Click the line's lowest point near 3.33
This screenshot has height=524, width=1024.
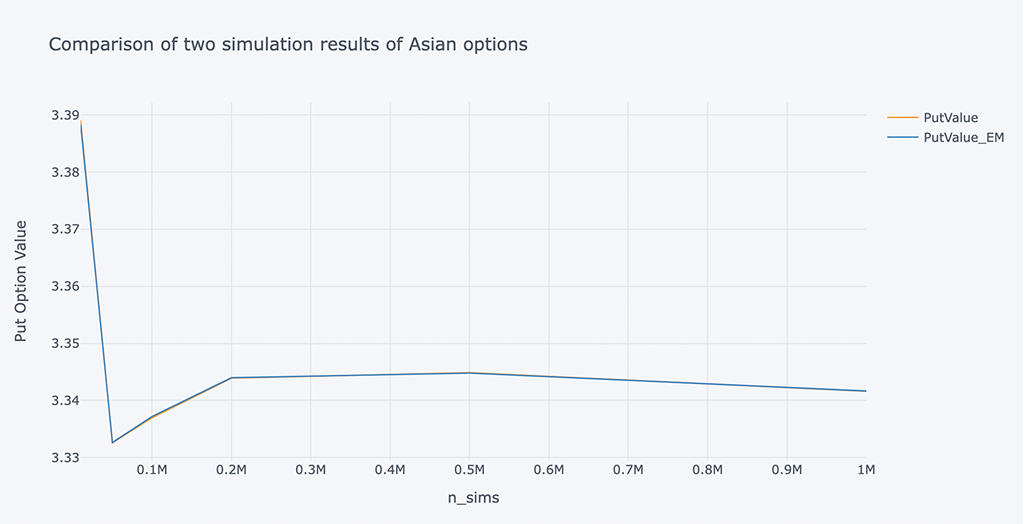(x=112, y=442)
